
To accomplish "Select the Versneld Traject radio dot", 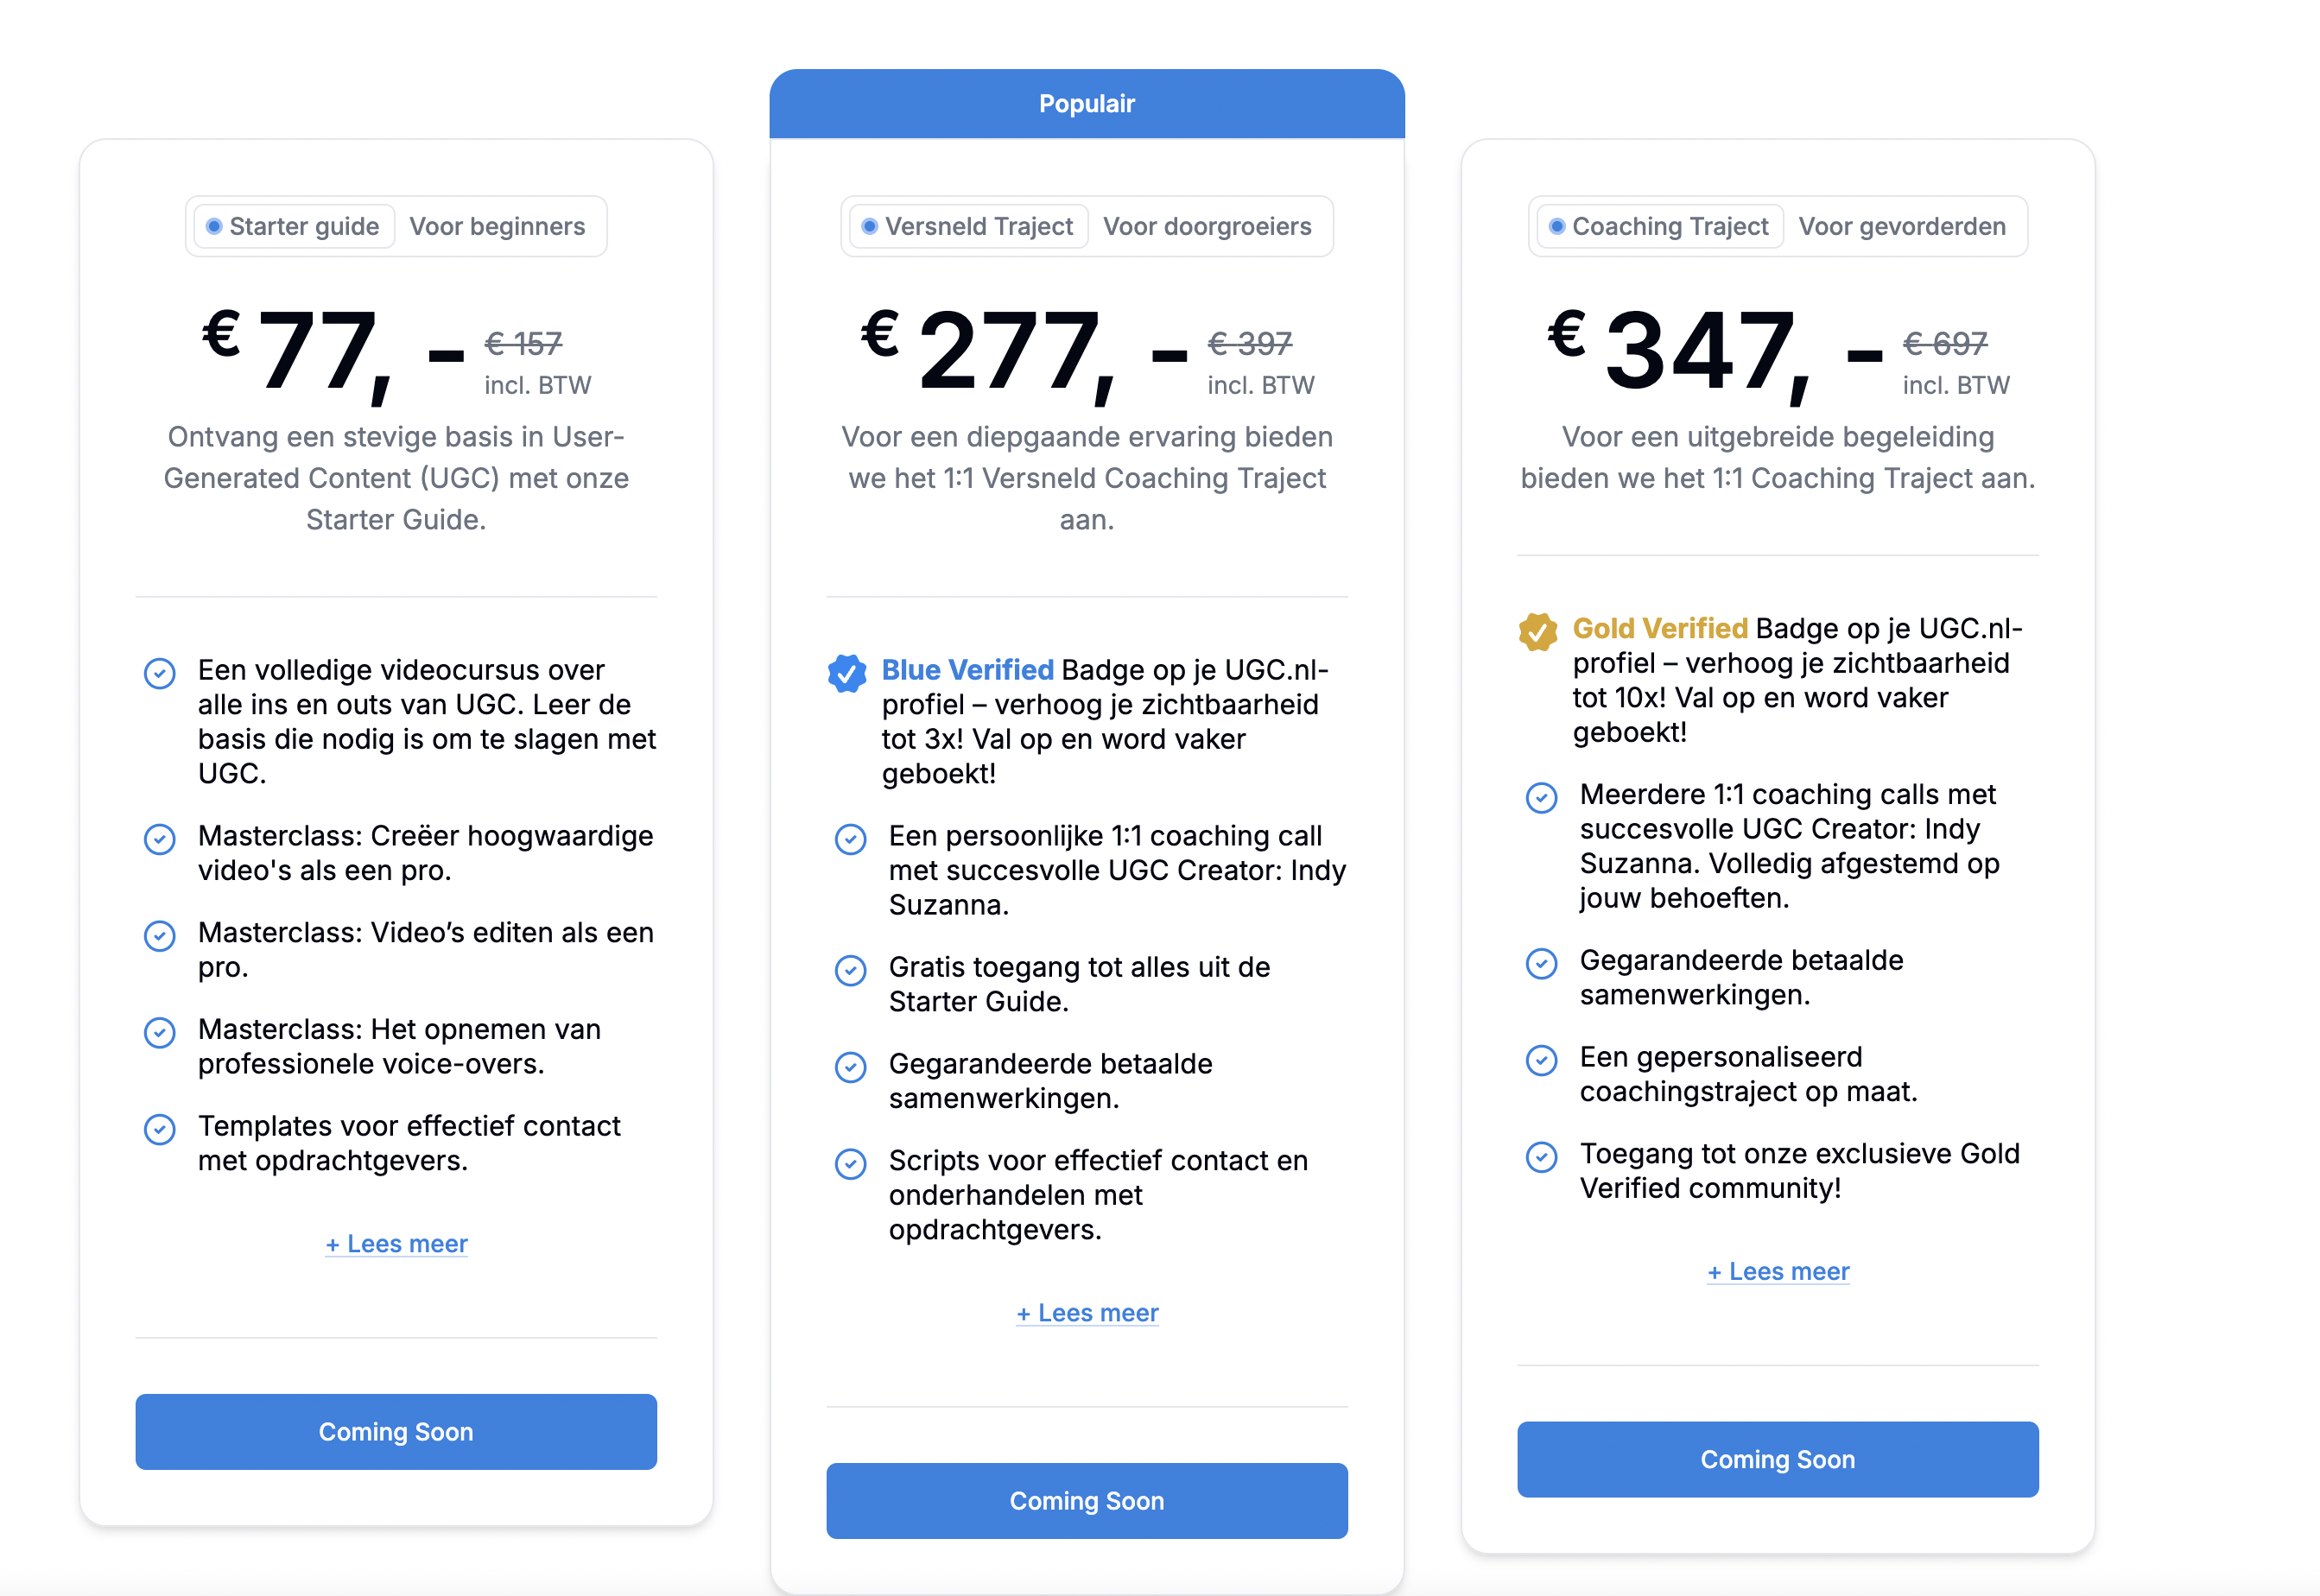I will [x=869, y=227].
